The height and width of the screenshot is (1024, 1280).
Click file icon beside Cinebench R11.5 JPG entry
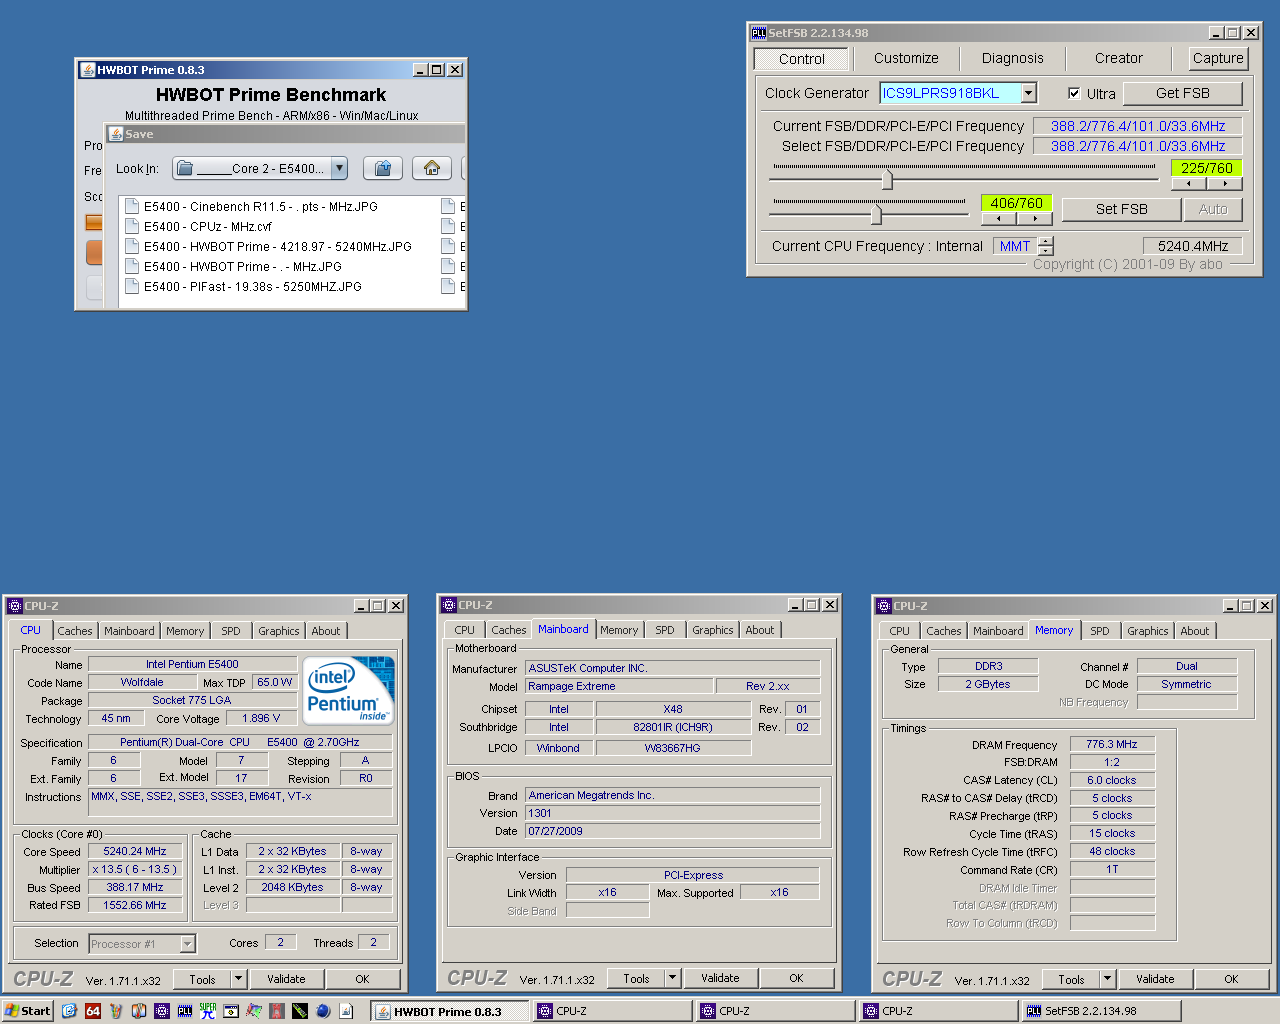tap(131, 206)
